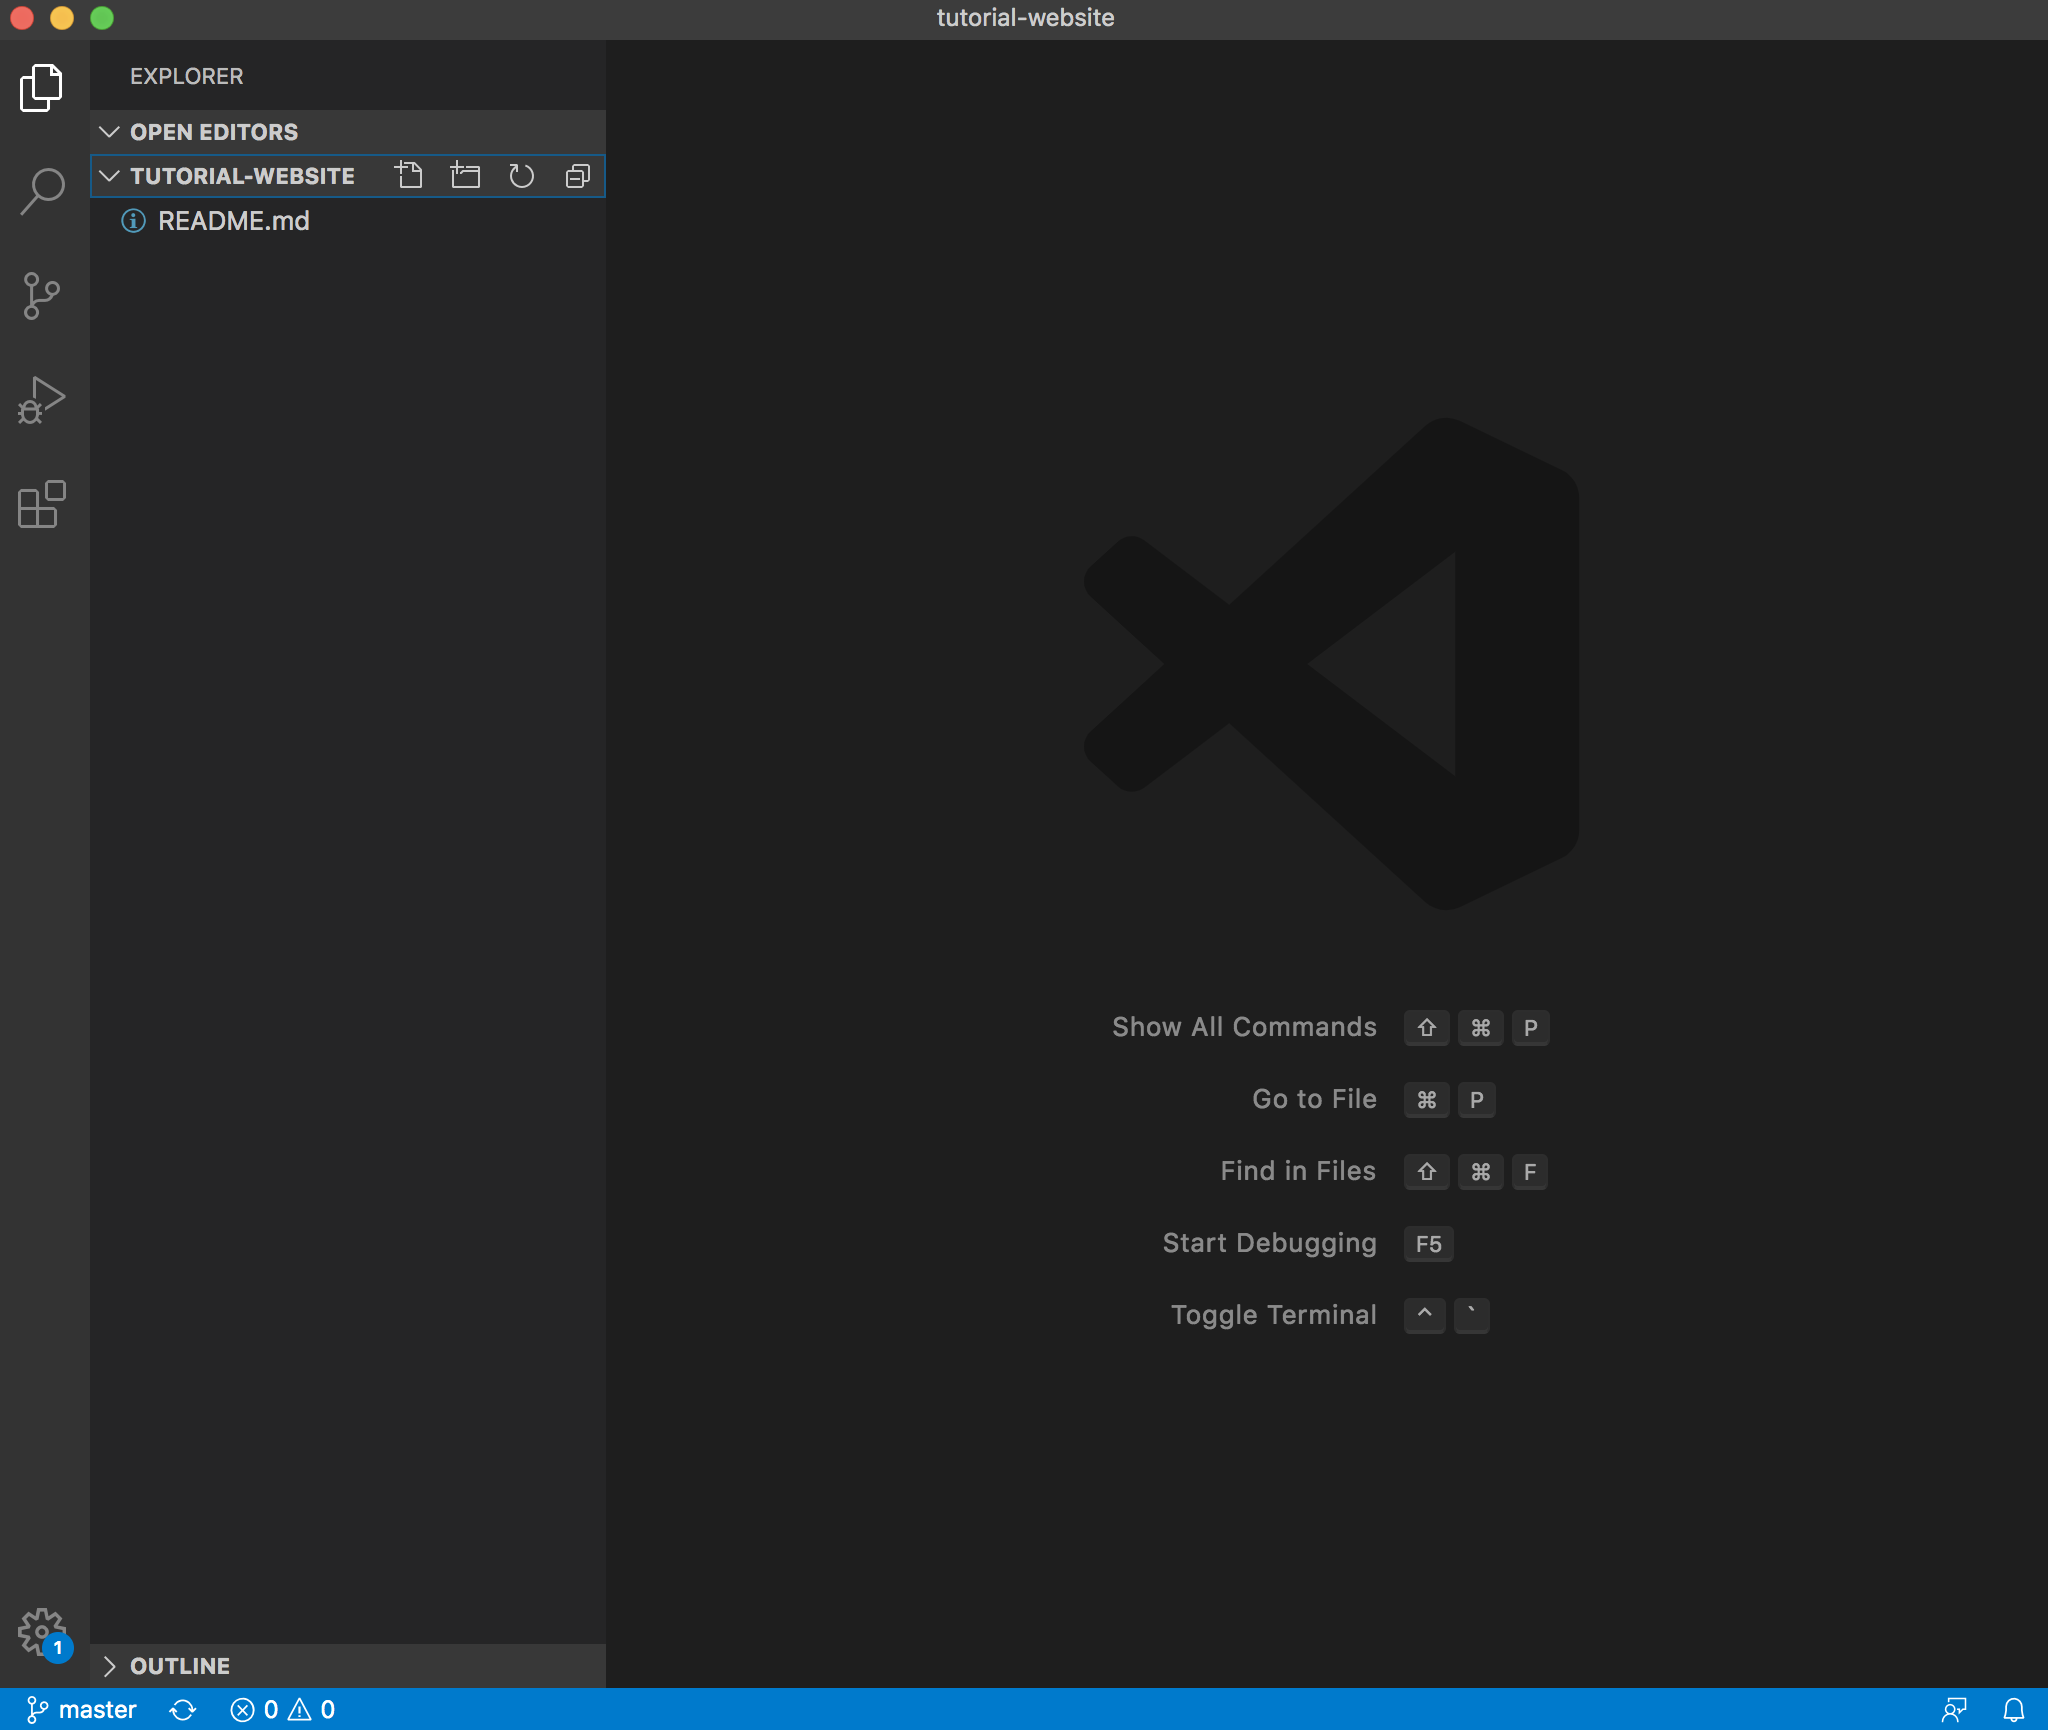Screen dimensions: 2048x1730
Task: Collapse all folders using the collapse icon
Action: coord(577,176)
